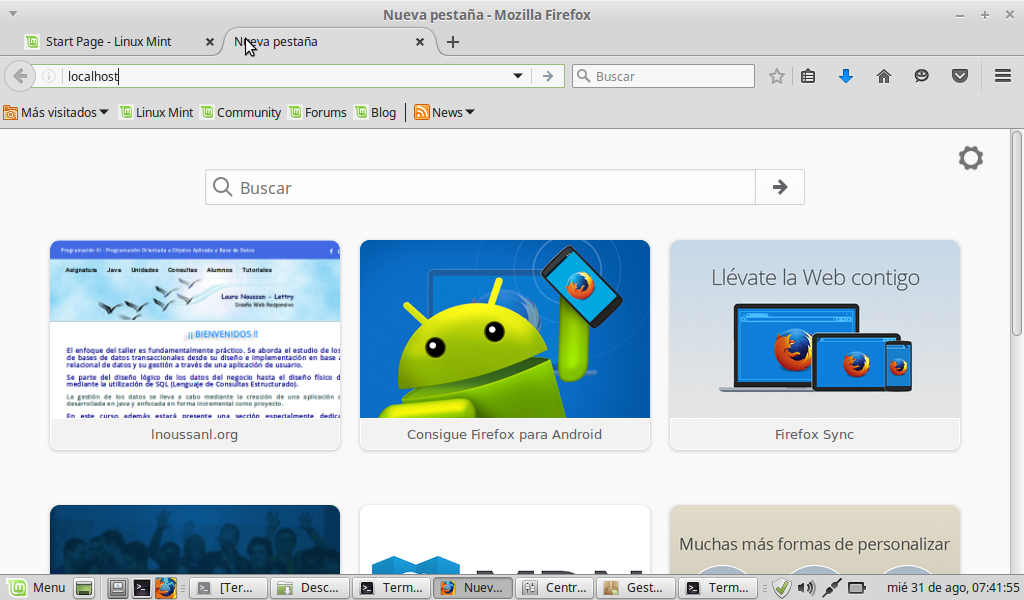Open the Firefox hamburger menu
1024x600 pixels.
1003,76
